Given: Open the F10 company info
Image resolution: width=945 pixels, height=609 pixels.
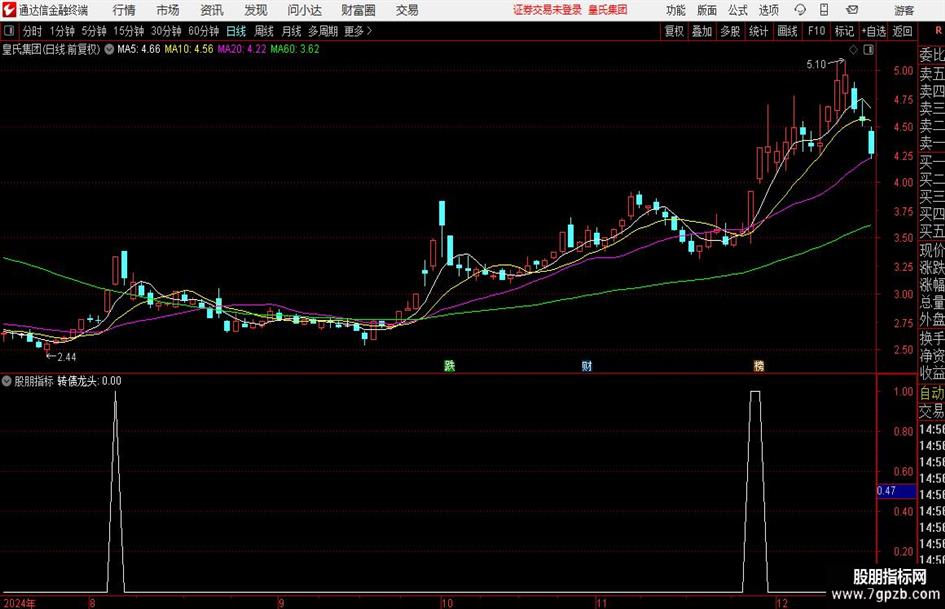Looking at the screenshot, I should tap(817, 31).
